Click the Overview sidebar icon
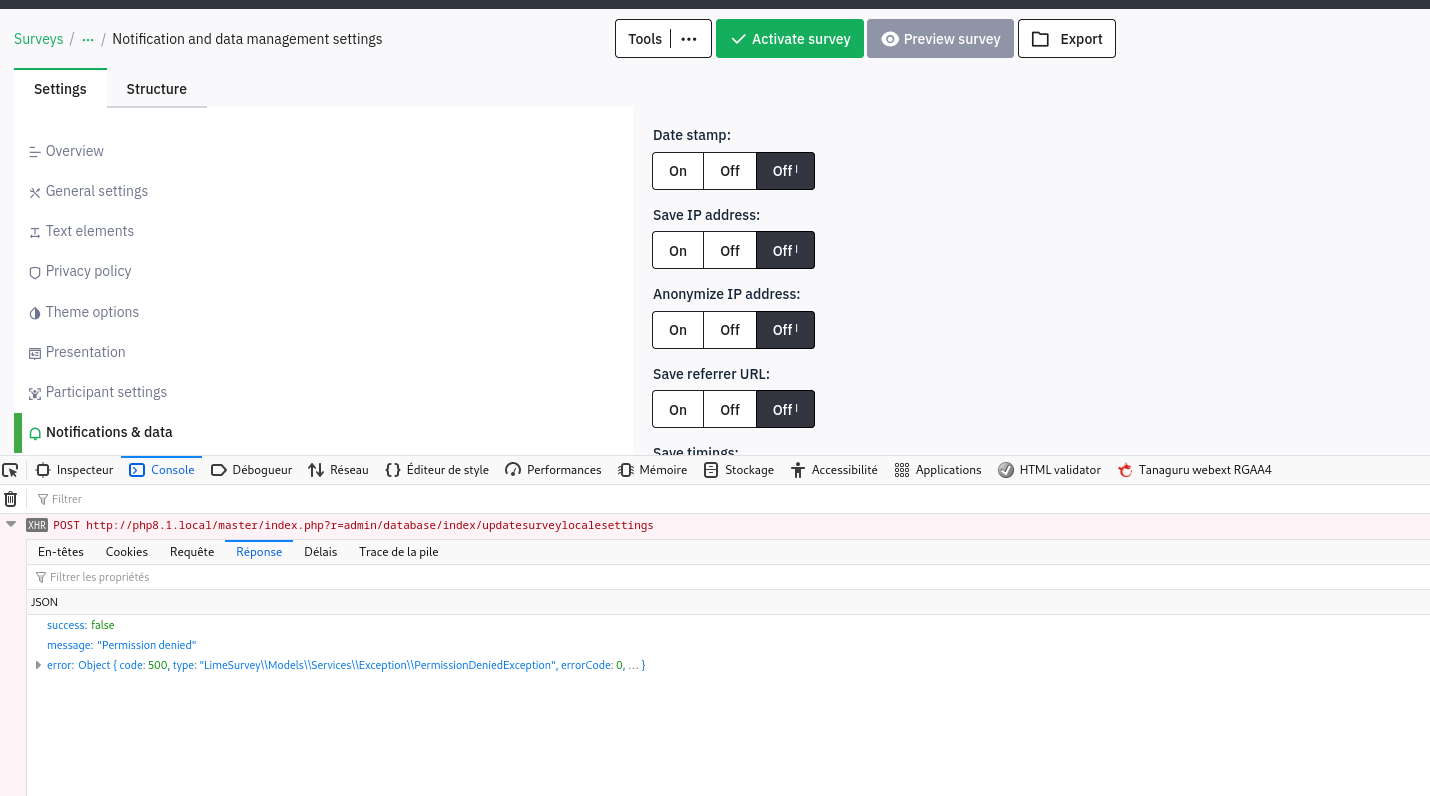 (35, 152)
